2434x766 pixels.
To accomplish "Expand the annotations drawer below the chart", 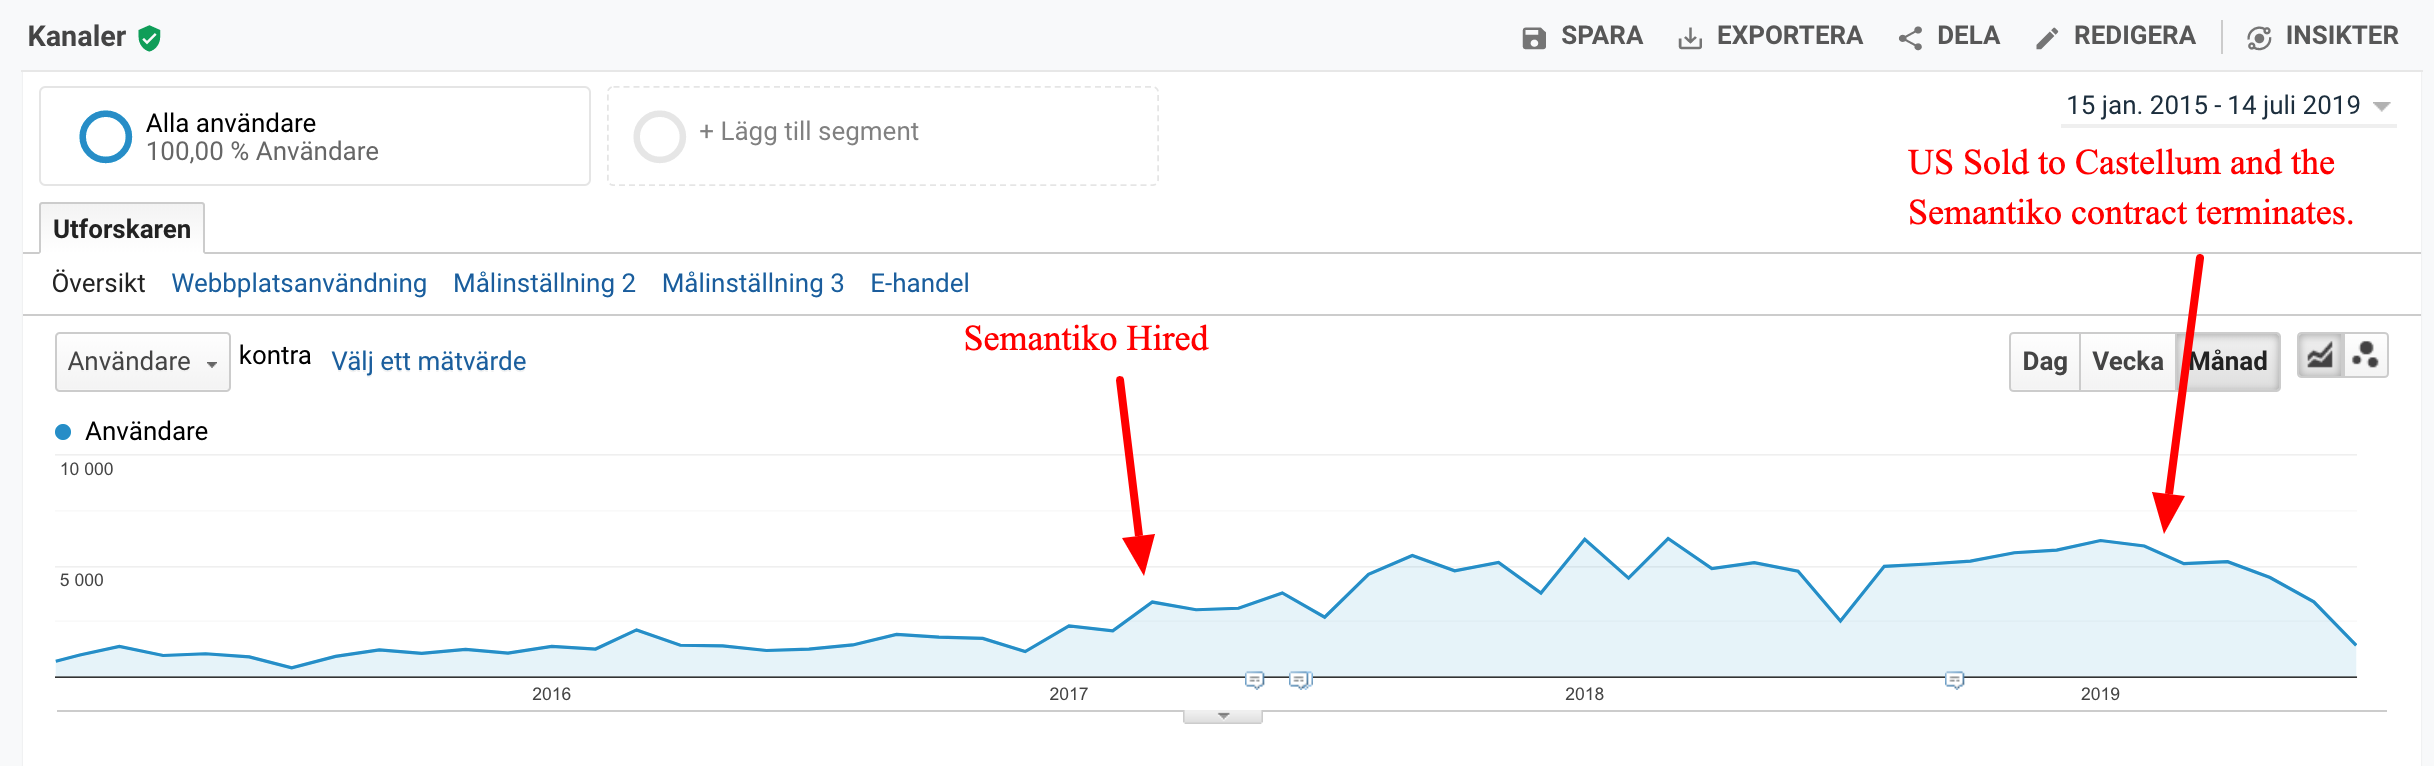I will point(1222,716).
